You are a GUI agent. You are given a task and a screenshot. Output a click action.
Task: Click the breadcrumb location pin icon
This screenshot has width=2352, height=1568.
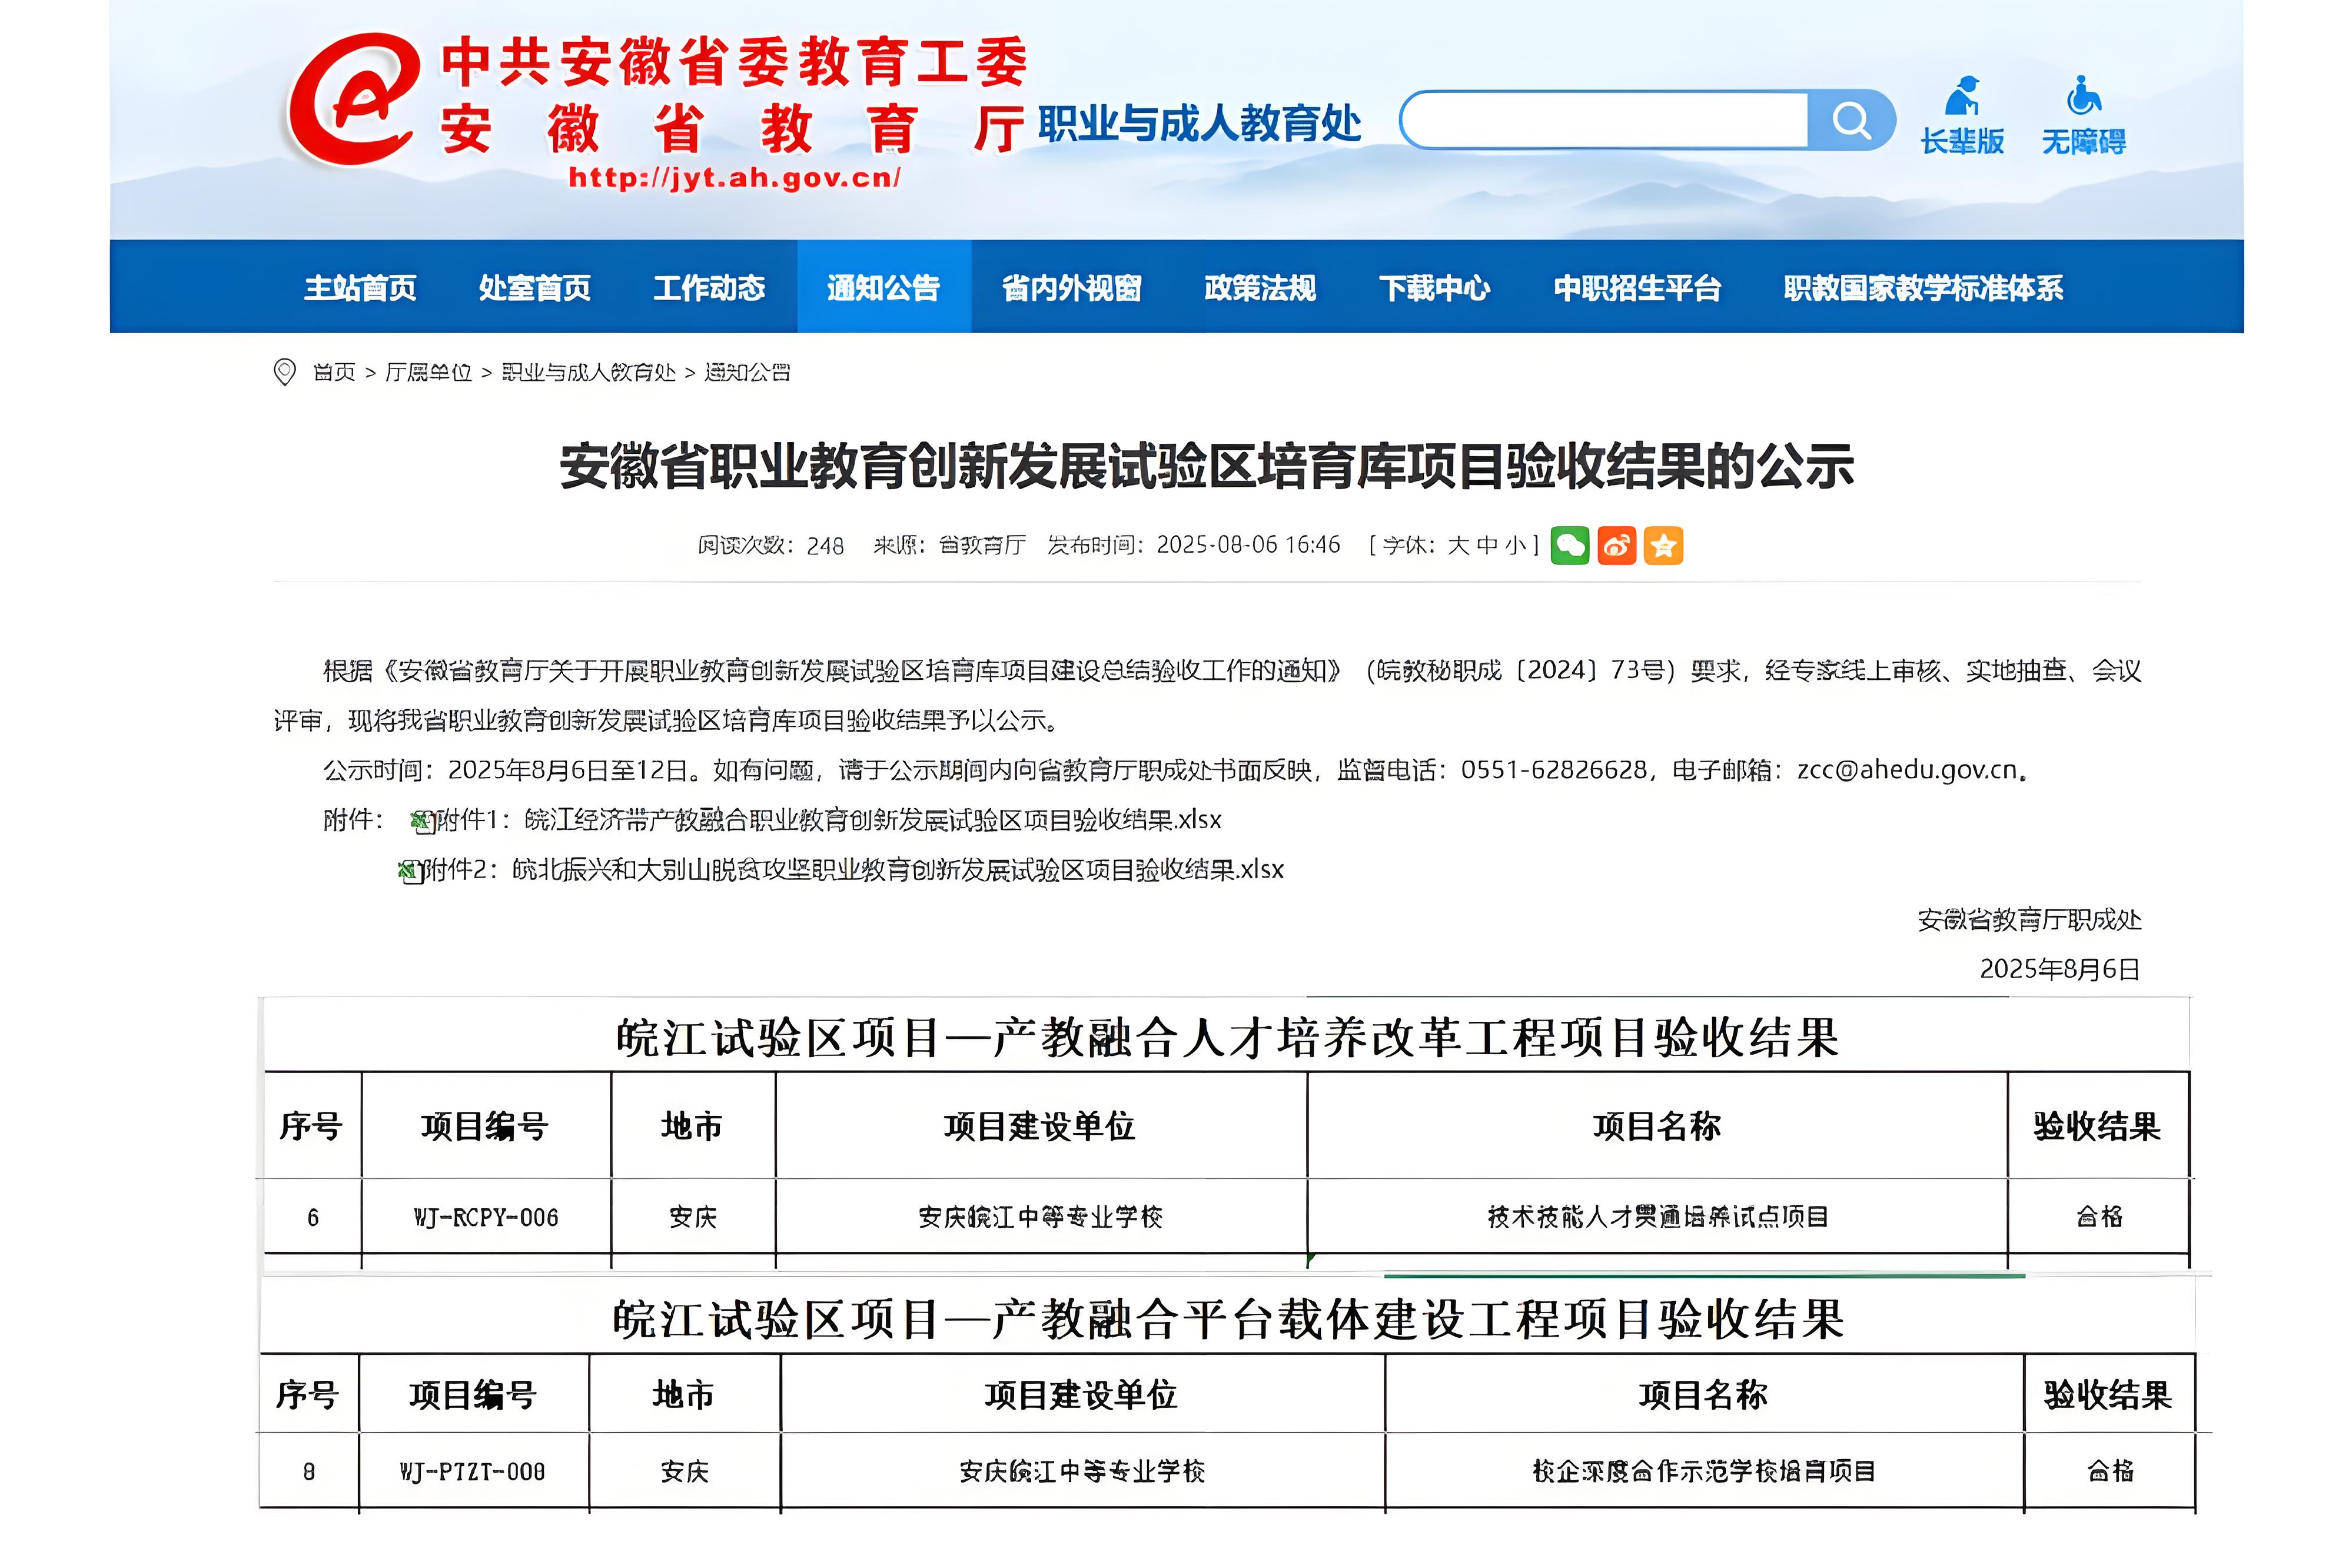tap(285, 372)
